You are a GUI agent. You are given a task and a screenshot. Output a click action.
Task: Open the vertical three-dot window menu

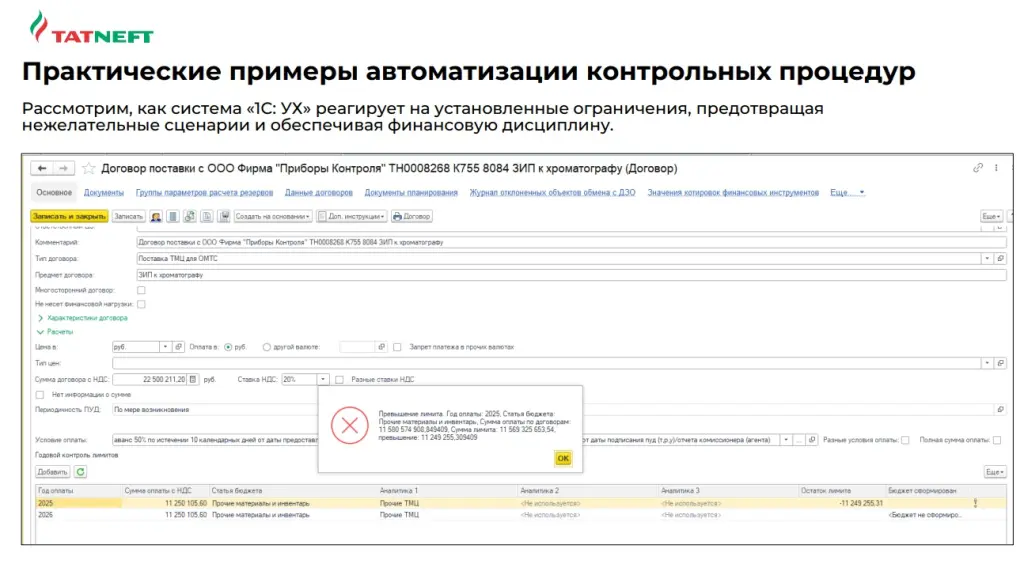[x=996, y=168]
